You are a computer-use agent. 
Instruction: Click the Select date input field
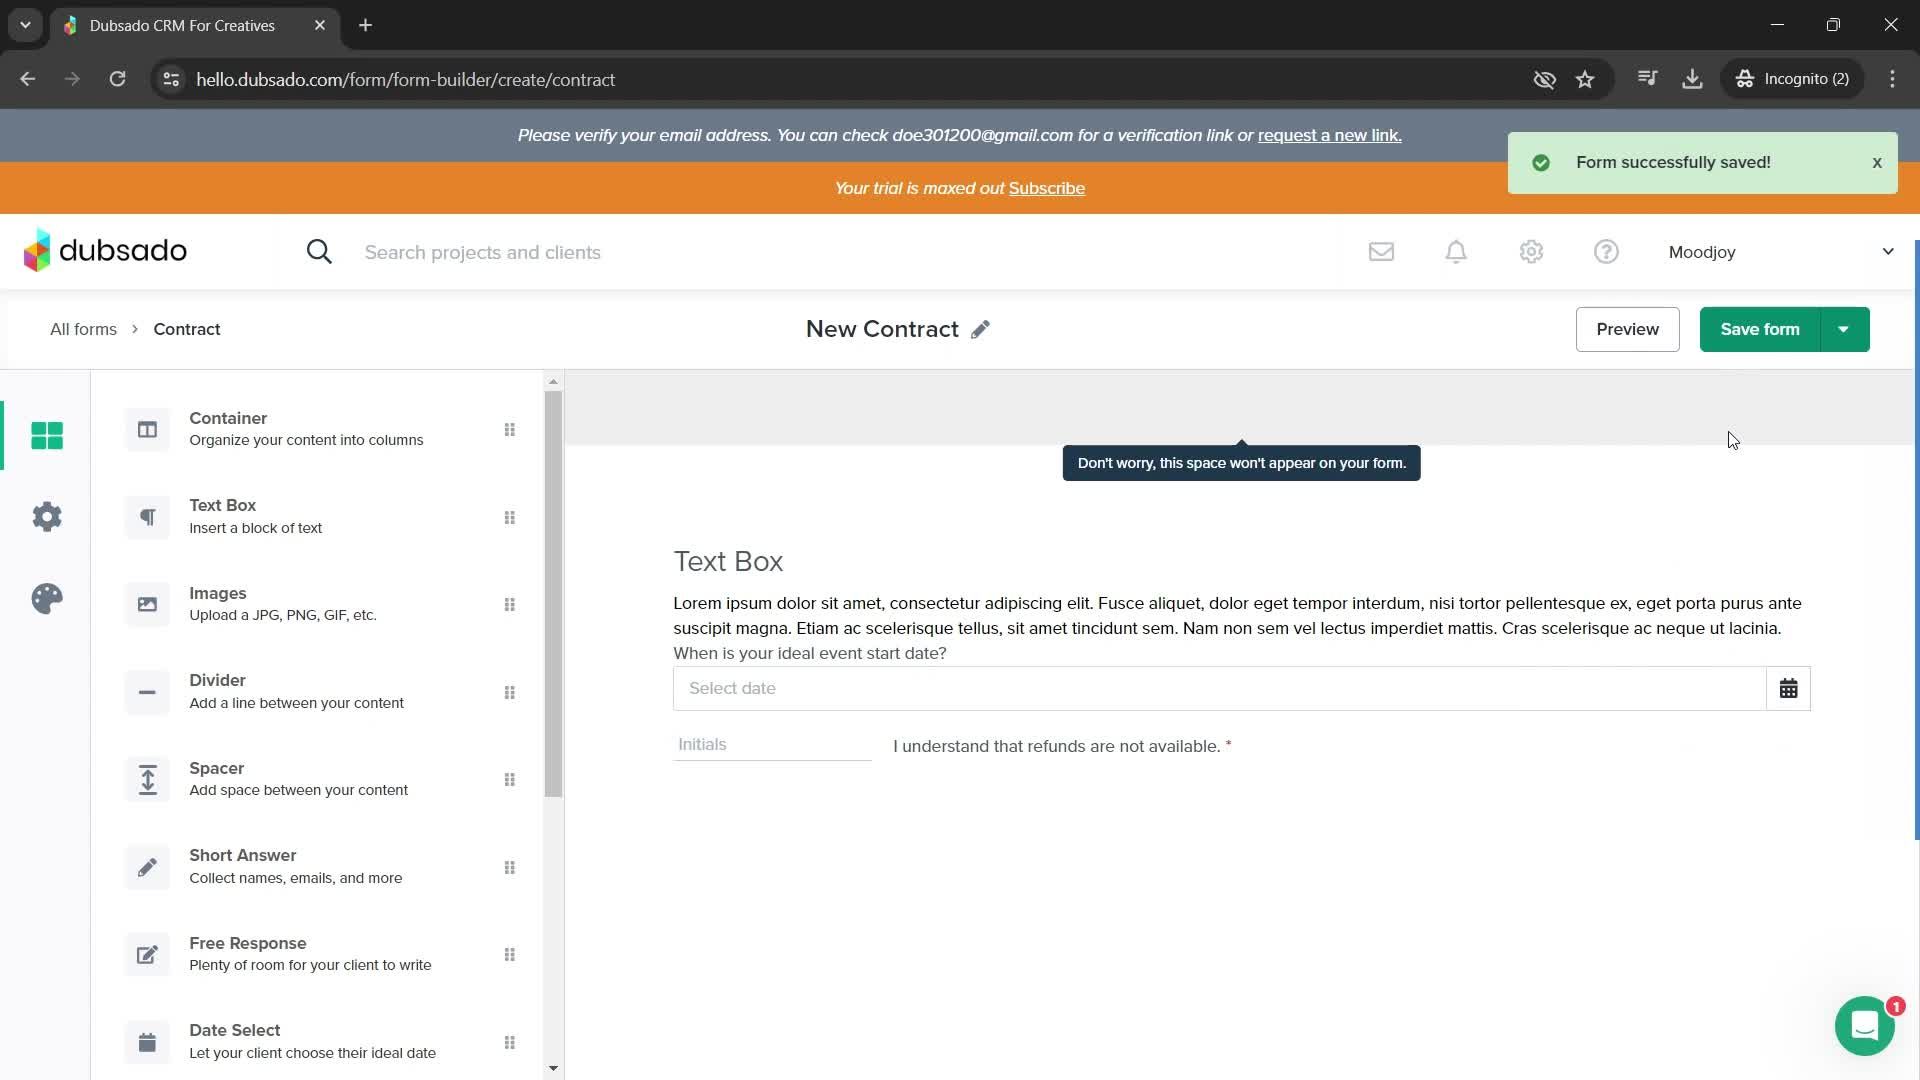click(x=1220, y=688)
